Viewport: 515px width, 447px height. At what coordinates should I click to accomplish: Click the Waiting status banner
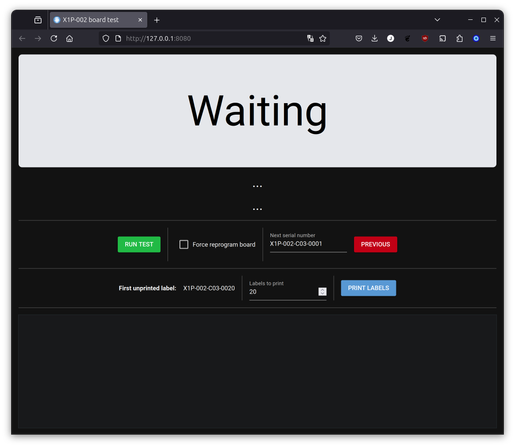(x=257, y=111)
